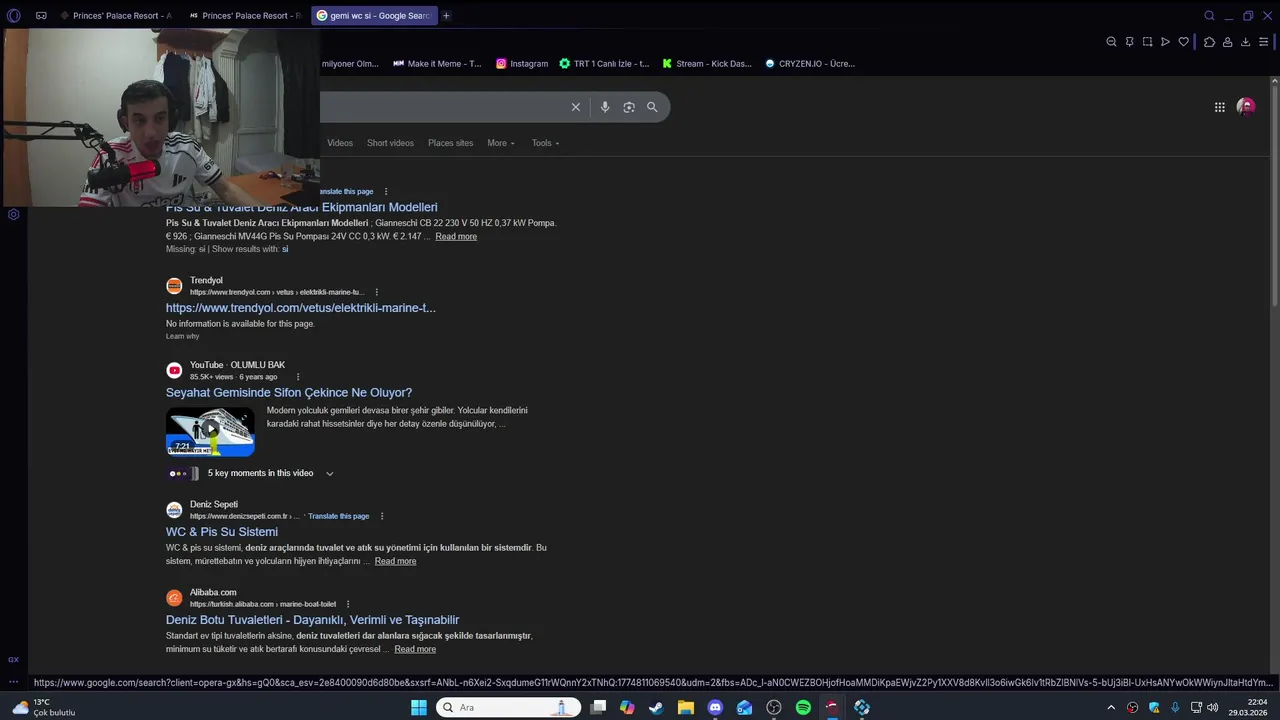Screen dimensions: 1280x720
Task: Open sidebar settings gear icon
Action: (x=13, y=214)
